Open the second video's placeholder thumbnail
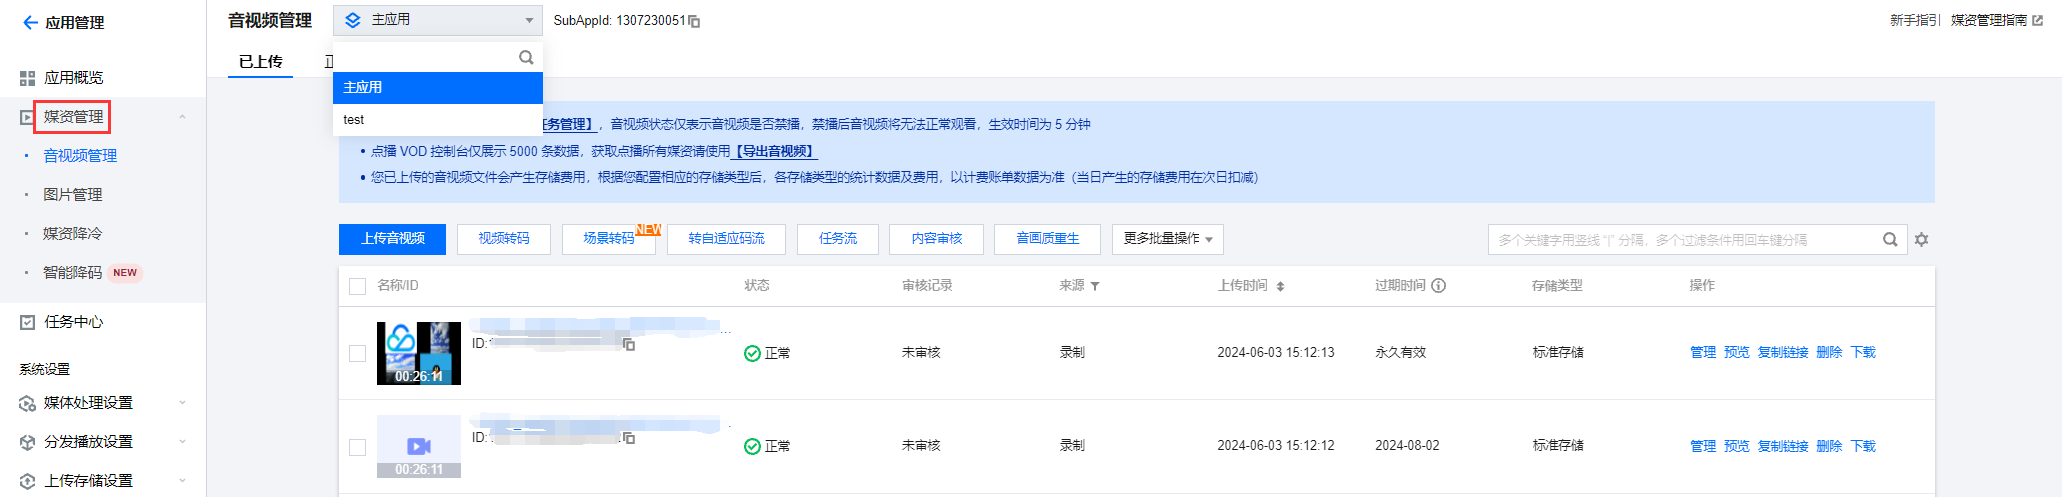 [419, 447]
